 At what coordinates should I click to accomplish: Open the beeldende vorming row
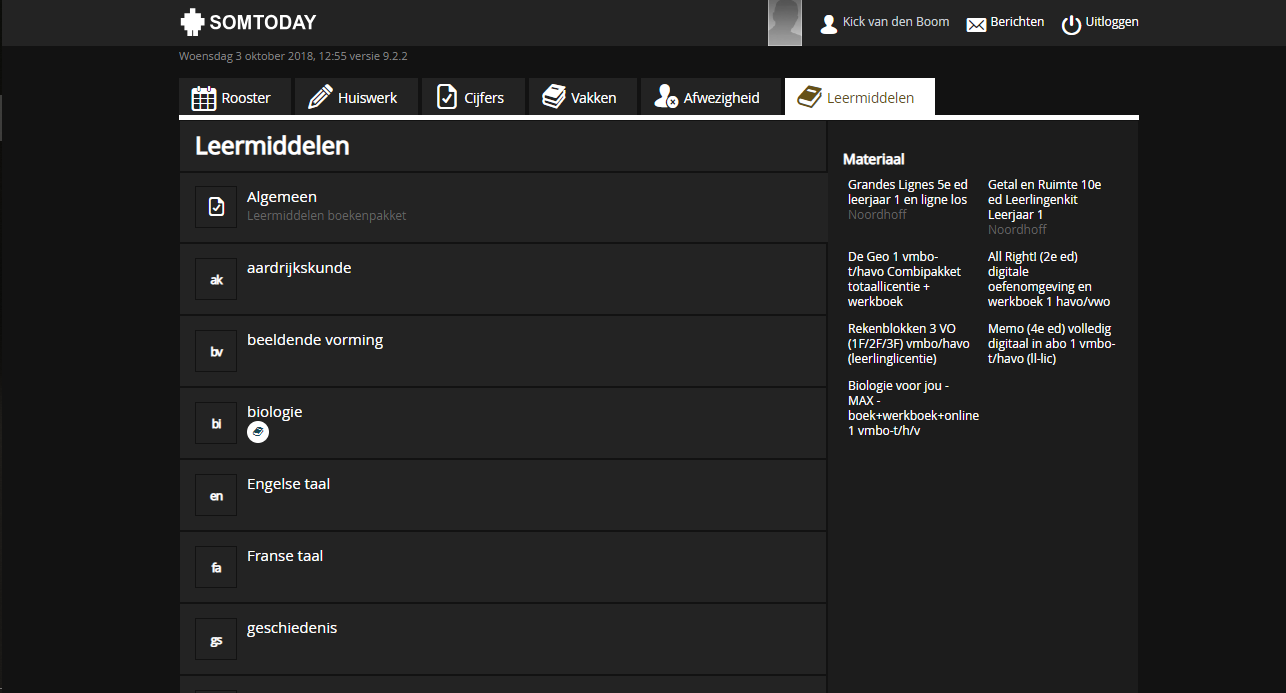[x=503, y=351]
